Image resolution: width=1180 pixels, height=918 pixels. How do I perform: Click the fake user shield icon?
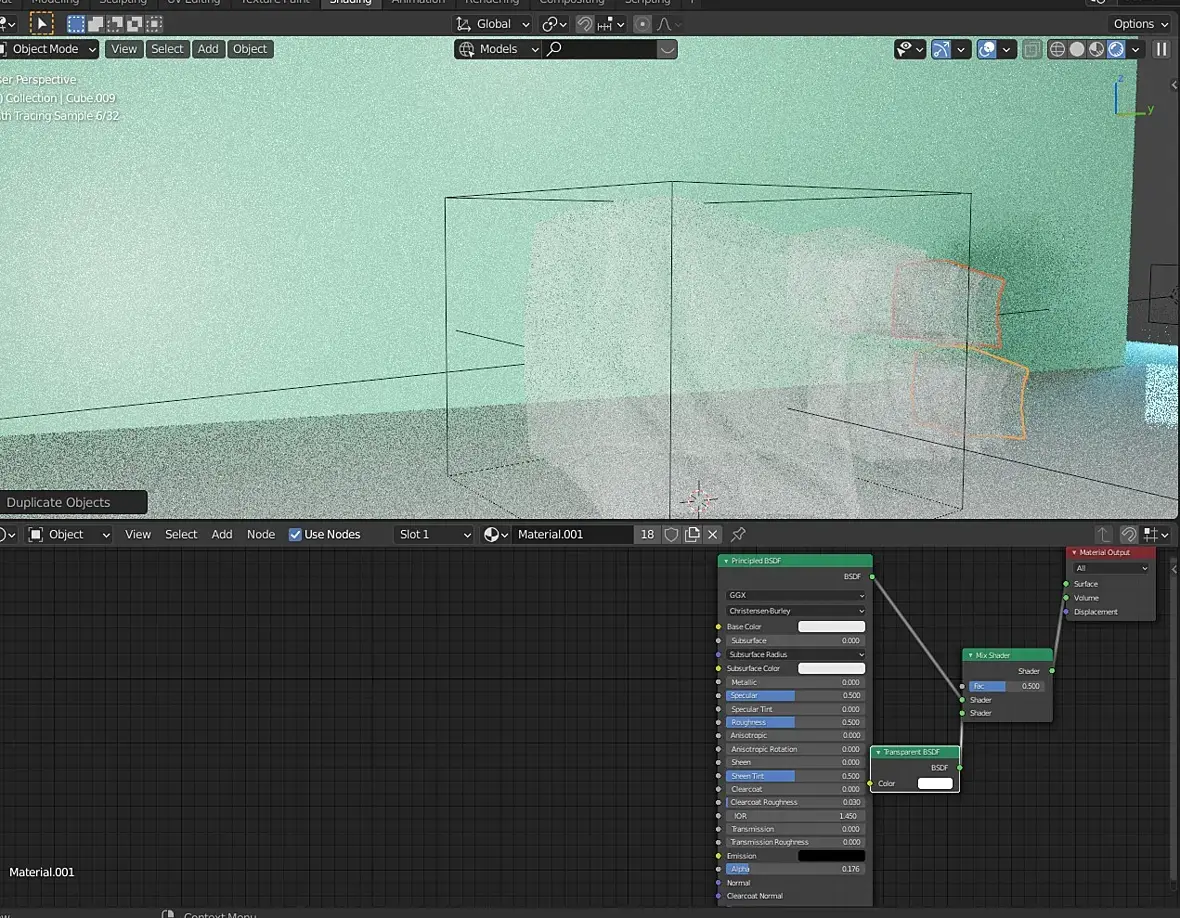click(671, 535)
